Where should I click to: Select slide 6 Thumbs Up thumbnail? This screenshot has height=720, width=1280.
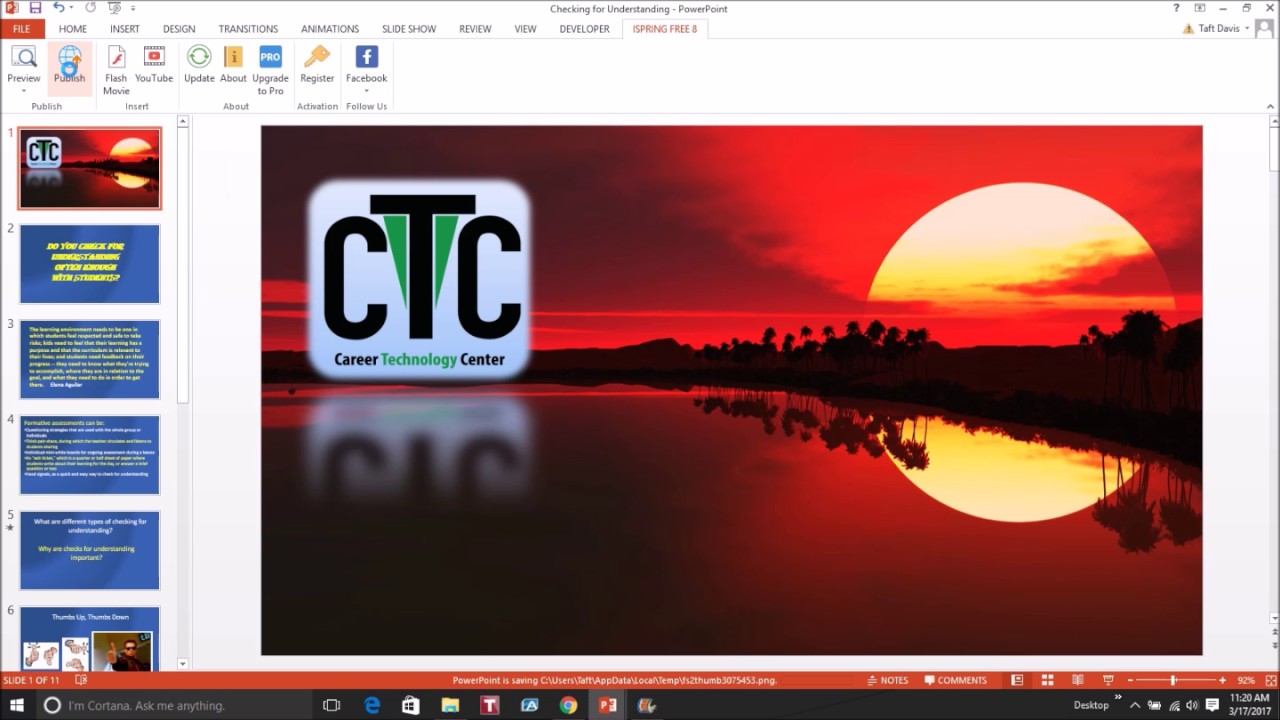point(90,638)
